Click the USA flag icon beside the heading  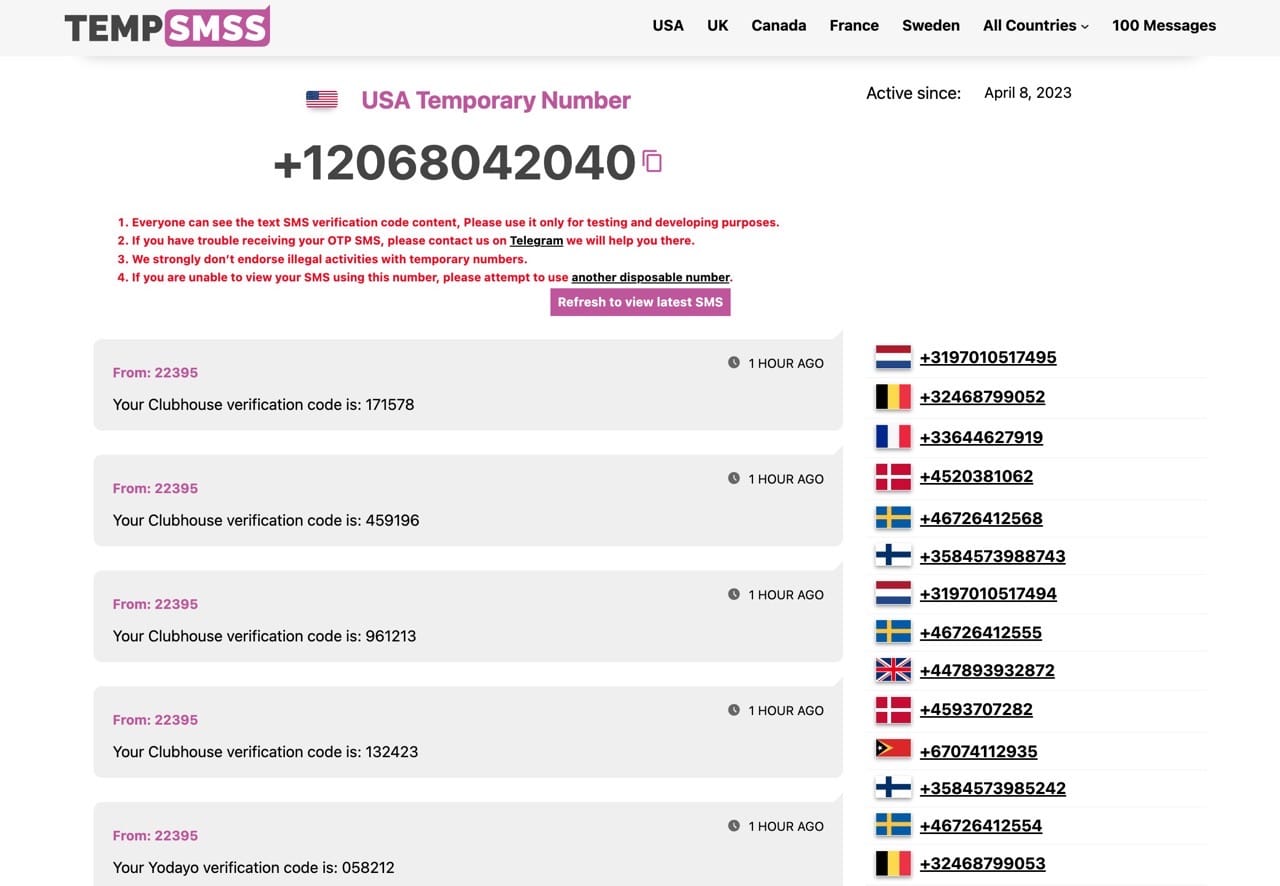pyautogui.click(x=321, y=100)
